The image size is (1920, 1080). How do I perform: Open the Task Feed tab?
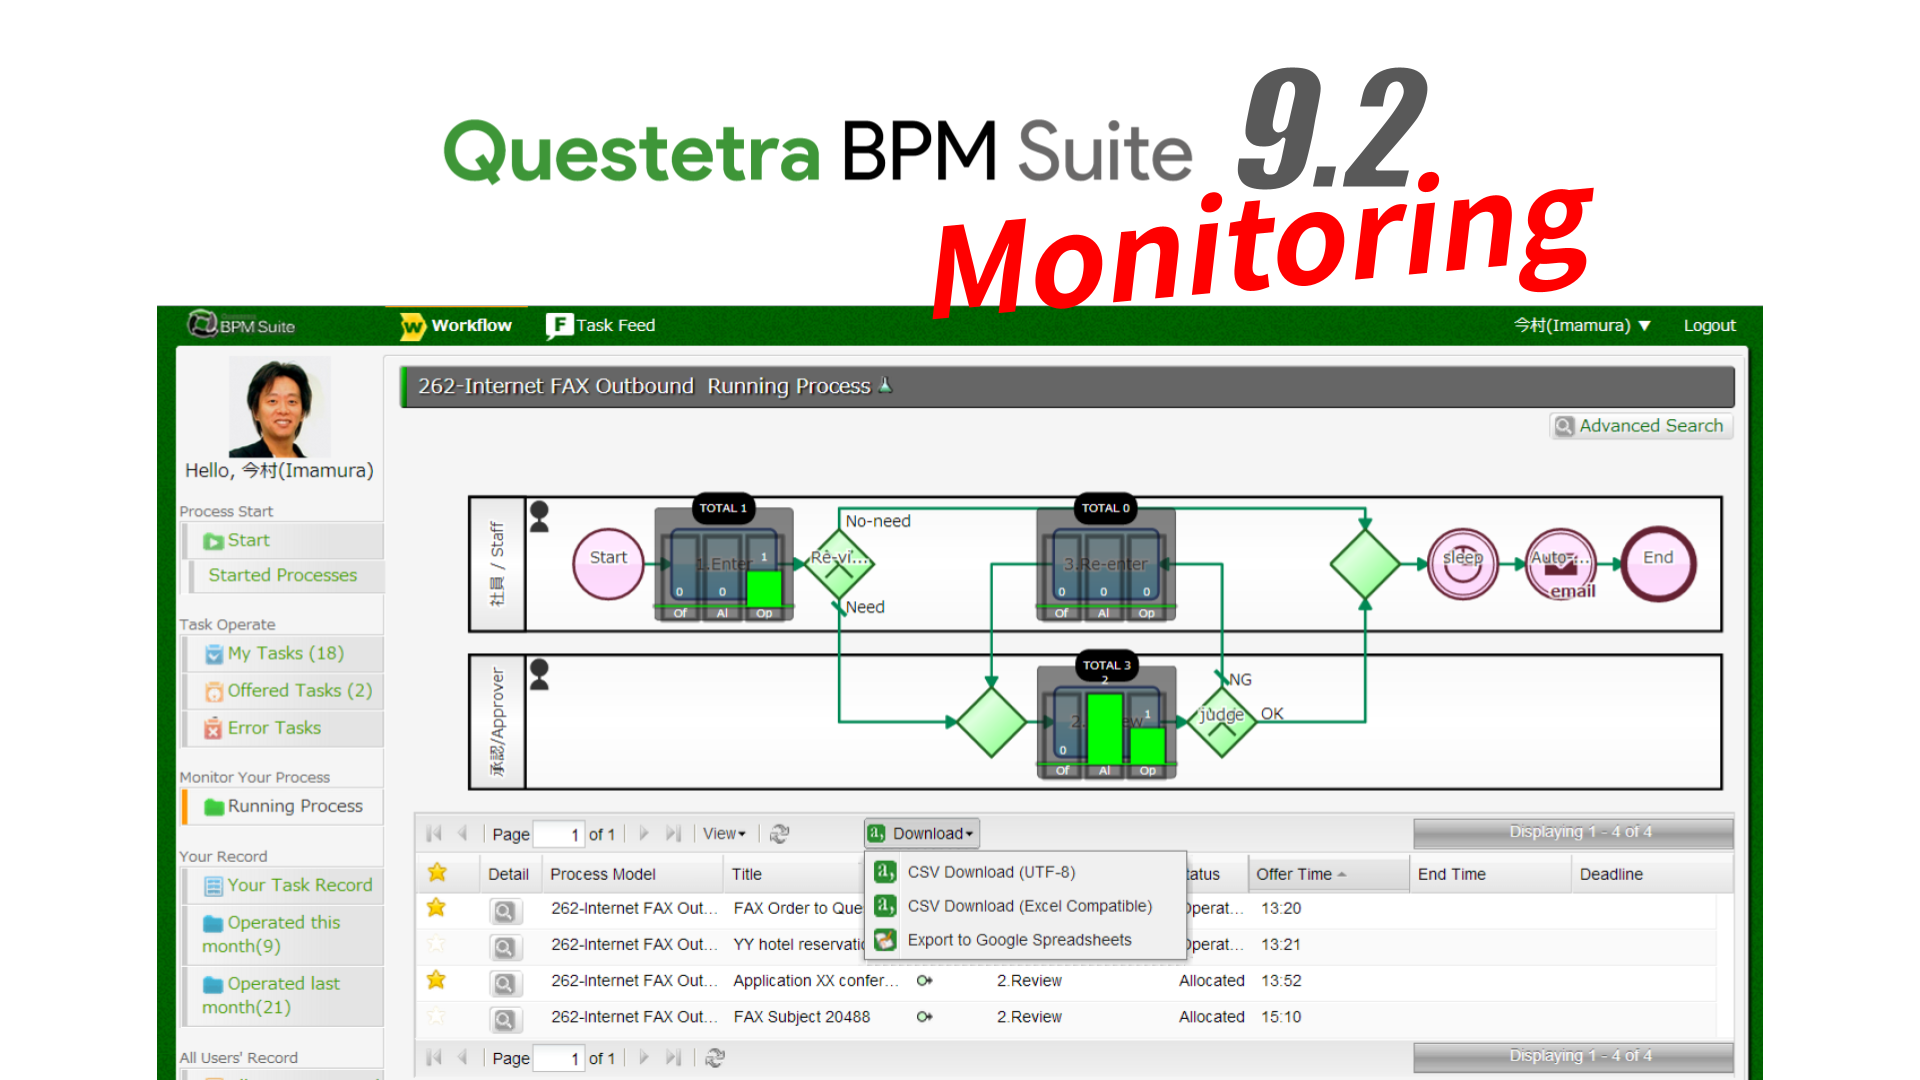[x=600, y=325]
